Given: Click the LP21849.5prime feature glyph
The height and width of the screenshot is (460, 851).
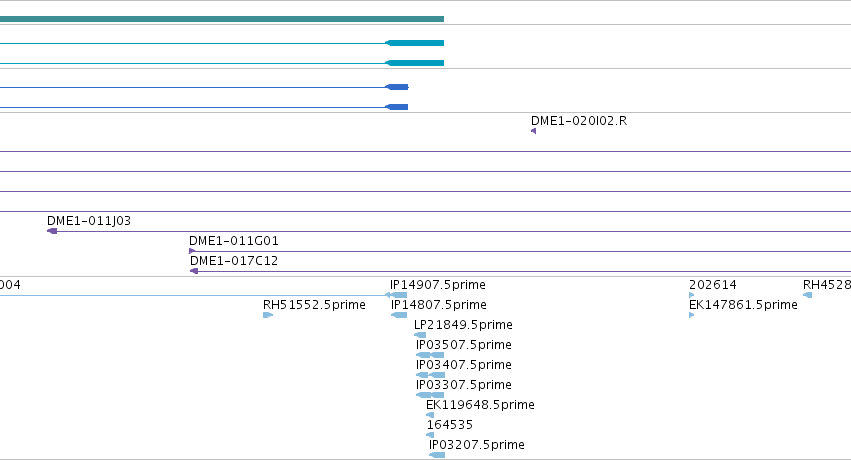Looking at the screenshot, I should coord(420,335).
